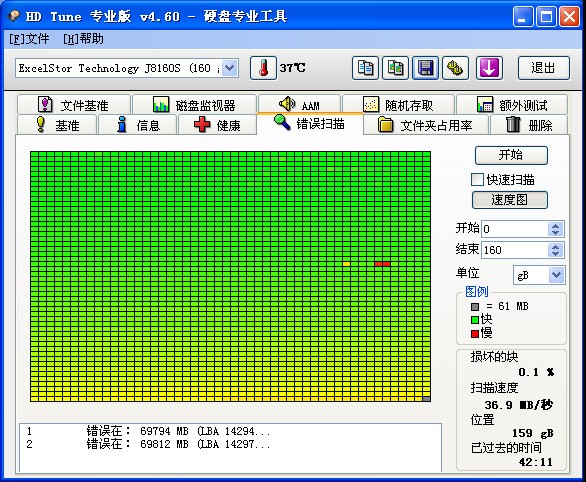Image resolution: width=586 pixels, height=482 pixels.
Task: Click the 开始 start scan button
Action: (511, 155)
